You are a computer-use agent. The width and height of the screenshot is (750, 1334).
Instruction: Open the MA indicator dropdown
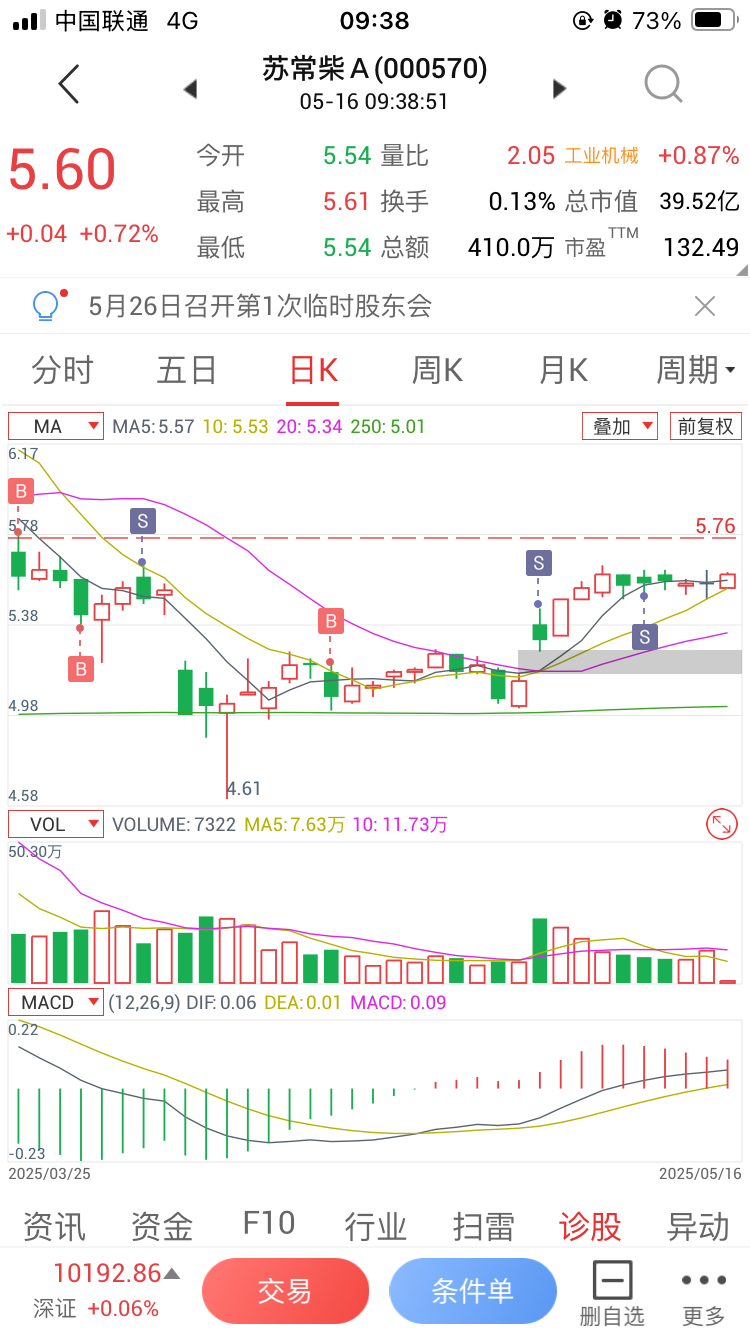(56, 426)
